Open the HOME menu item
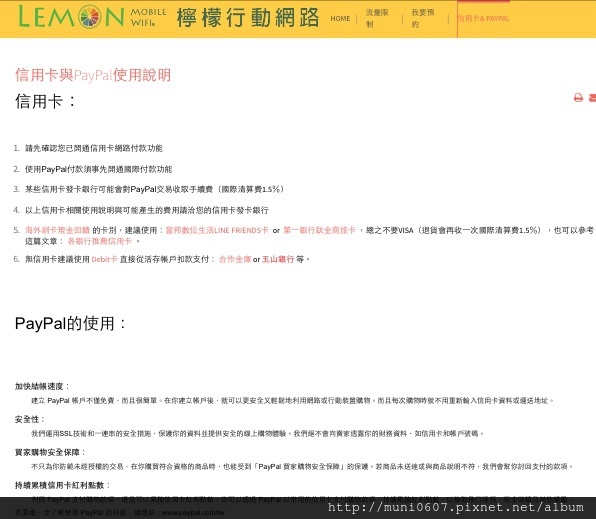The image size is (596, 519). click(340, 18)
